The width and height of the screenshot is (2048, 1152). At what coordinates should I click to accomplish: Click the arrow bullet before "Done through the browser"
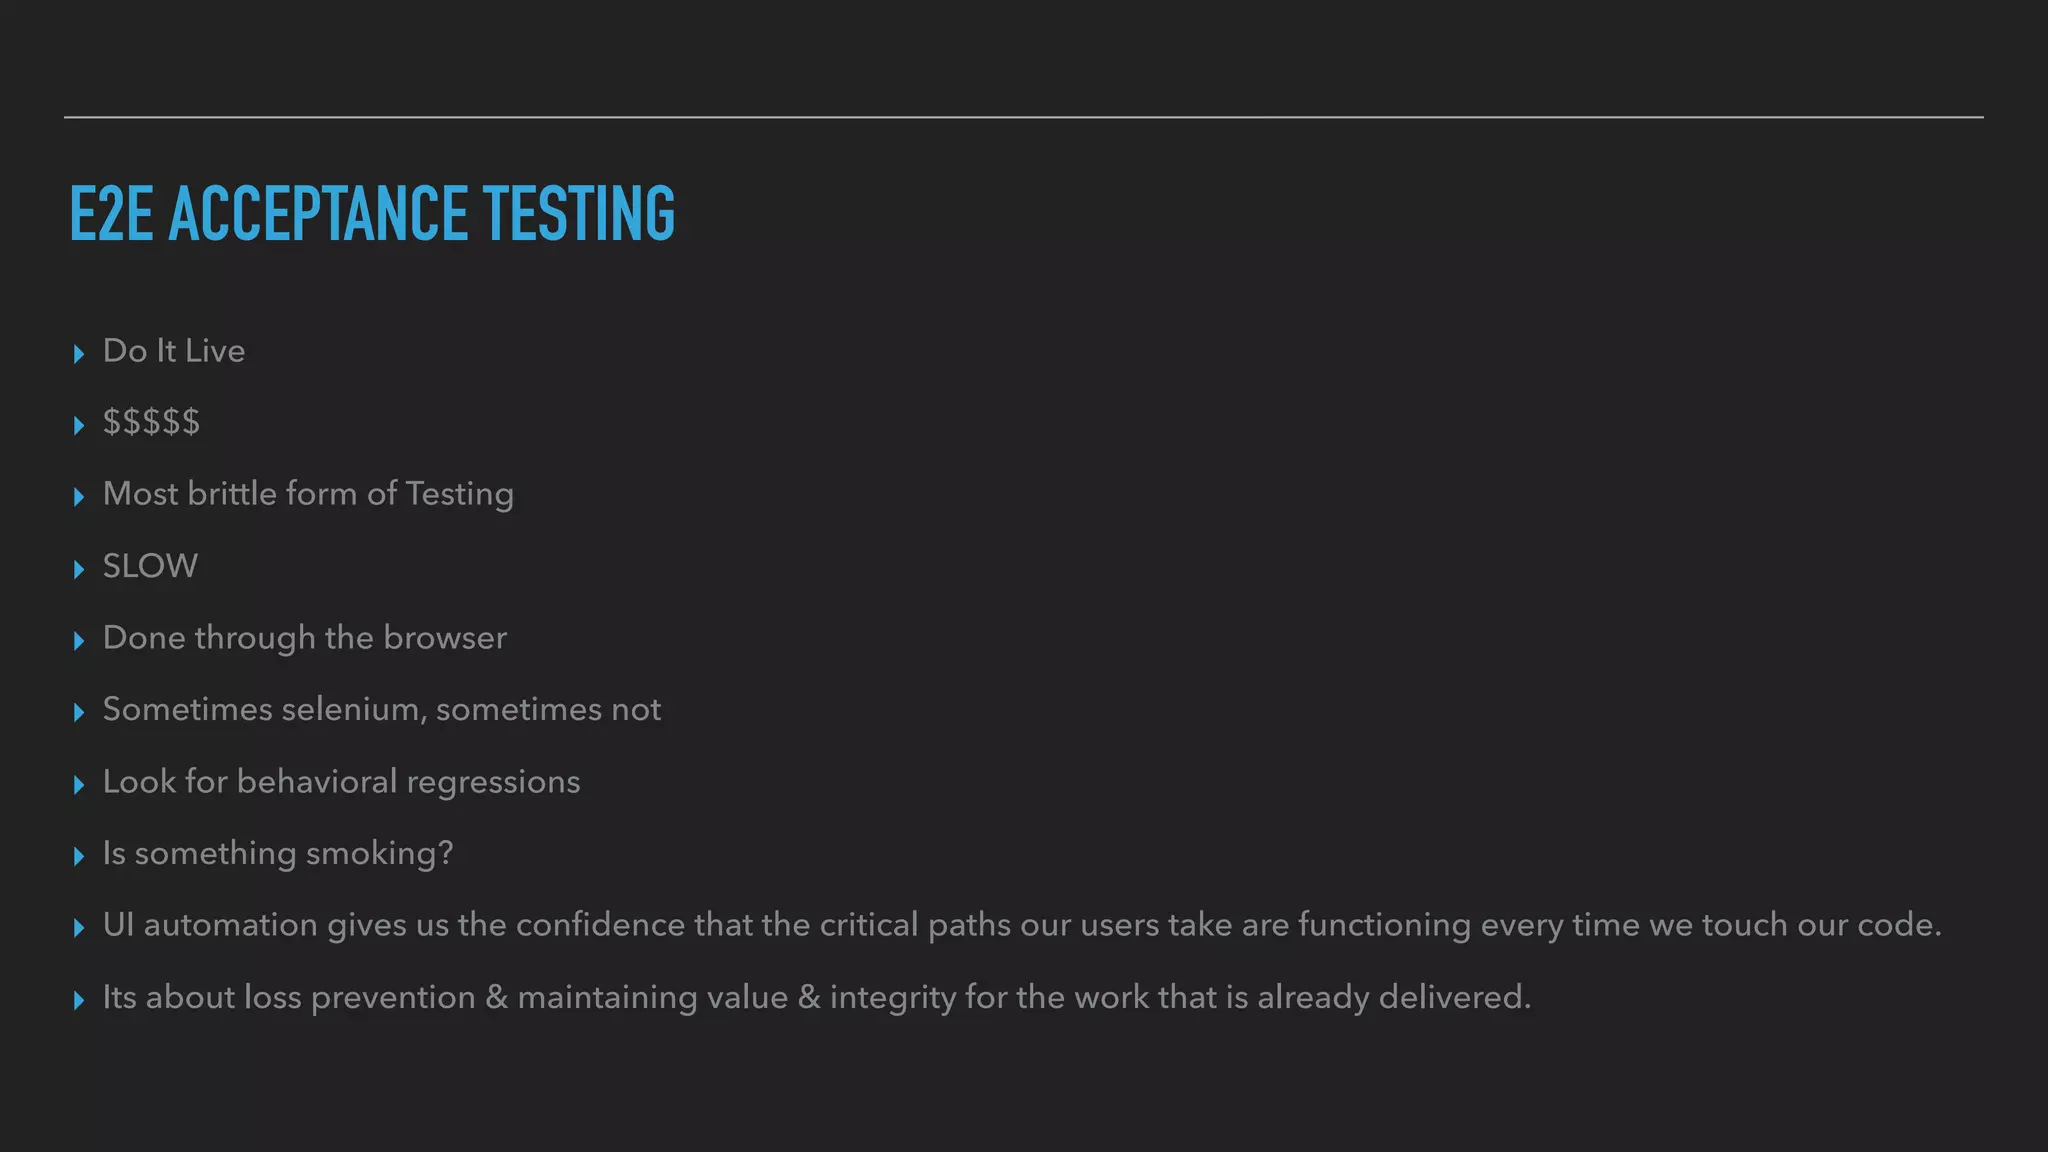pyautogui.click(x=79, y=641)
